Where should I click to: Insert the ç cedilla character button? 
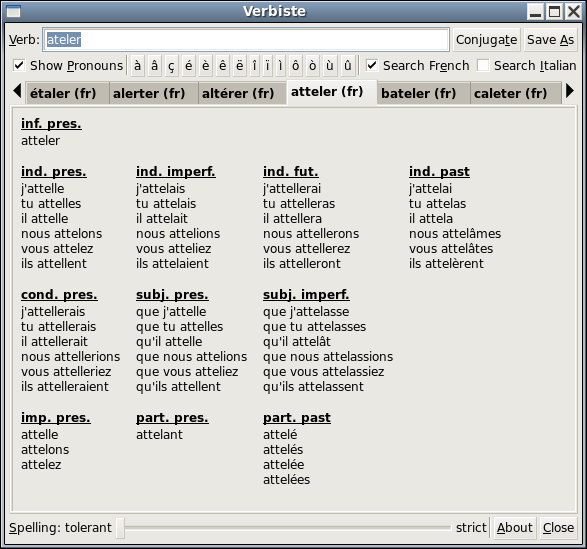171,66
